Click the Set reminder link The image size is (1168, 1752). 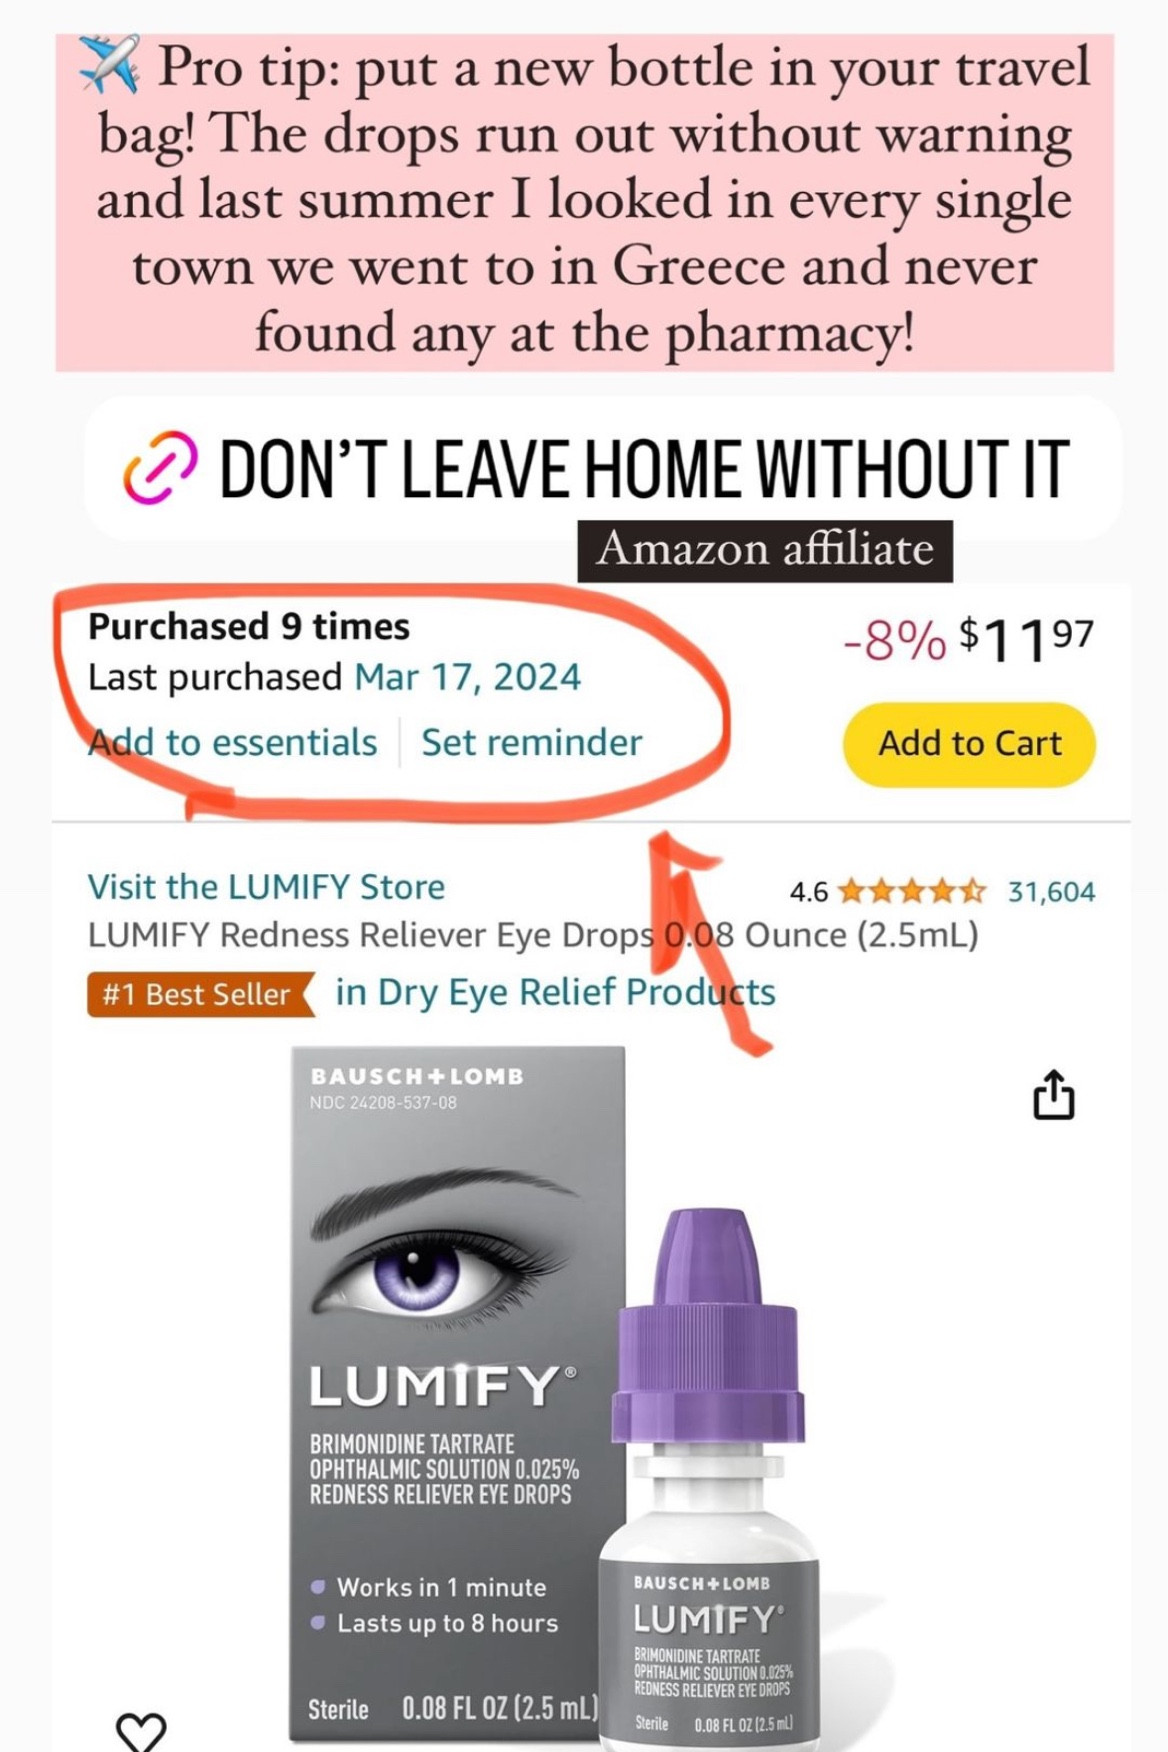(531, 742)
